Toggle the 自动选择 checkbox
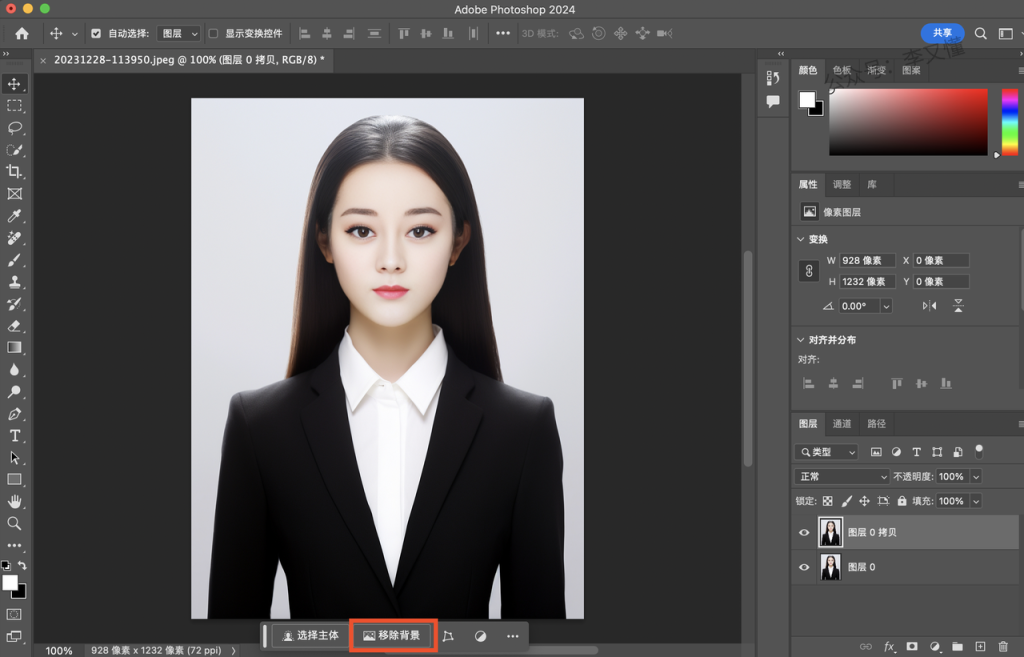1024x657 pixels. [96, 33]
